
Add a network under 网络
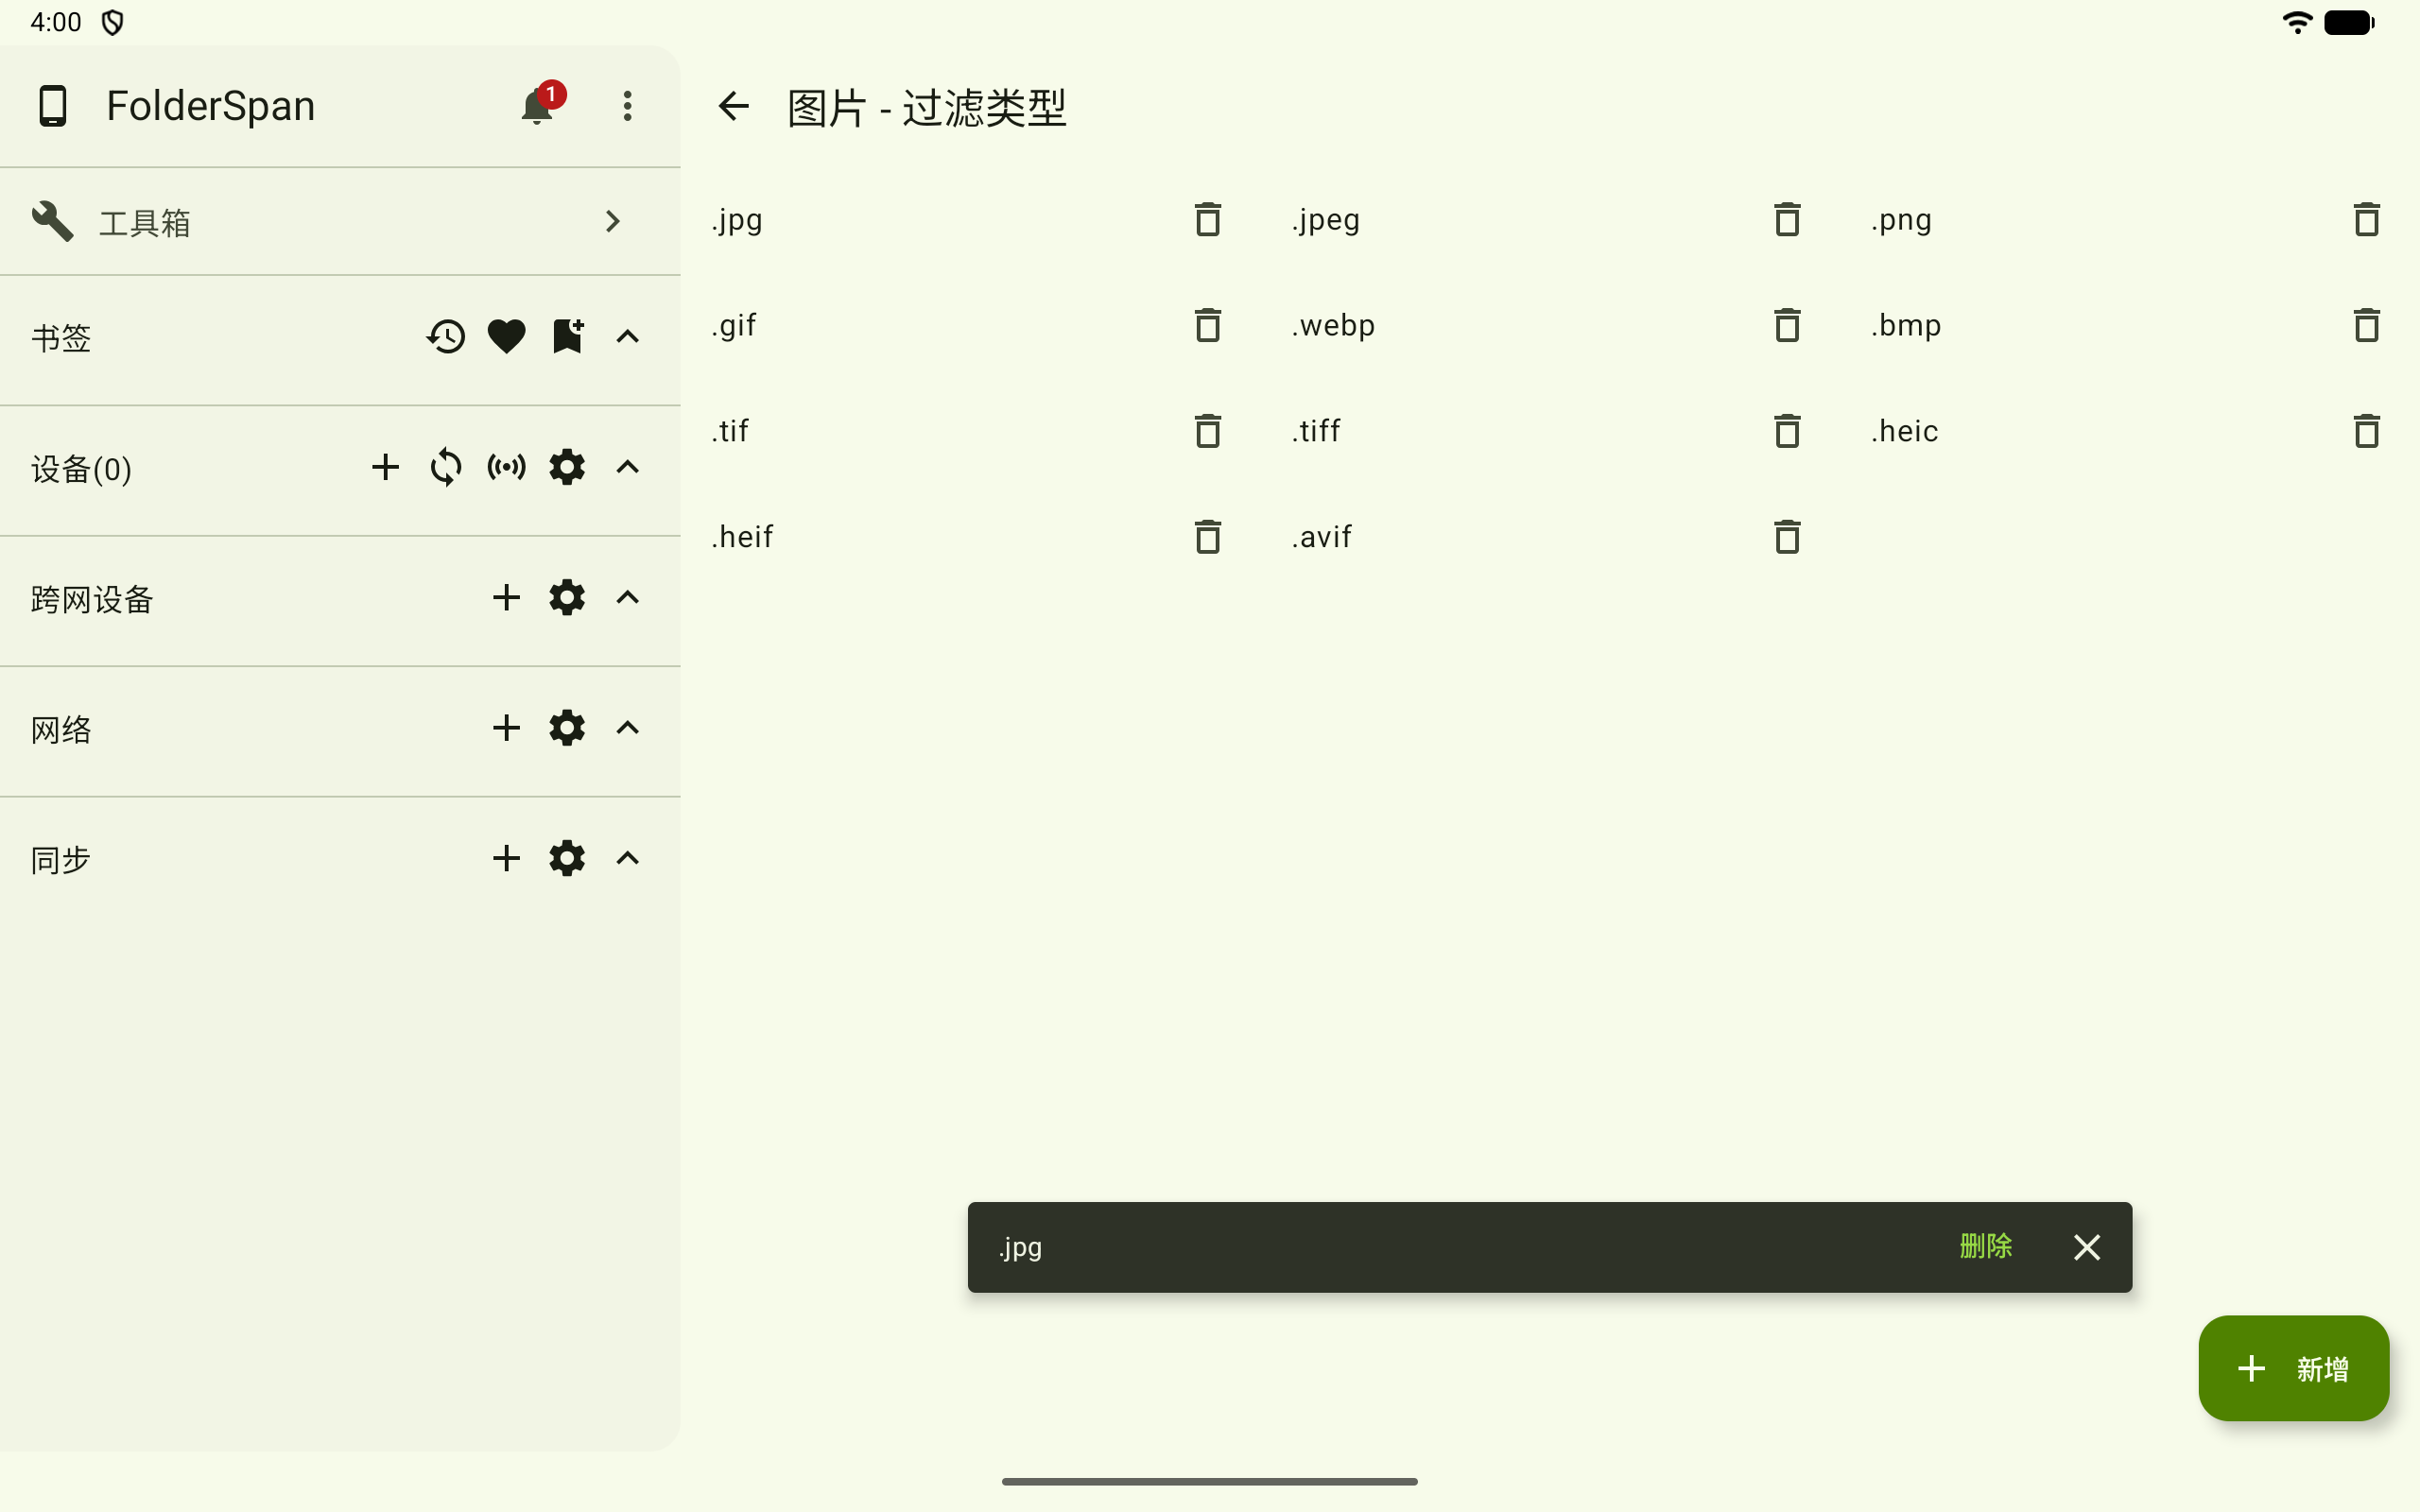coord(506,728)
